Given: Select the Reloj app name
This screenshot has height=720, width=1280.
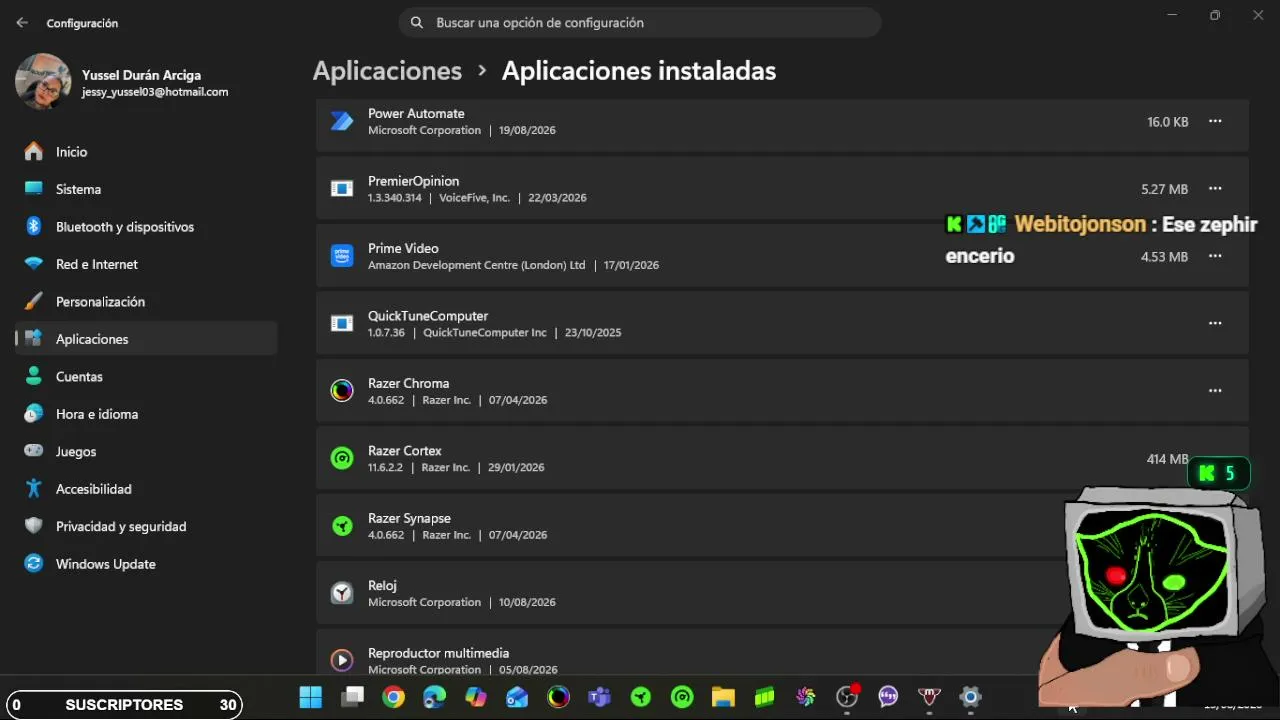Looking at the screenshot, I should [382, 585].
